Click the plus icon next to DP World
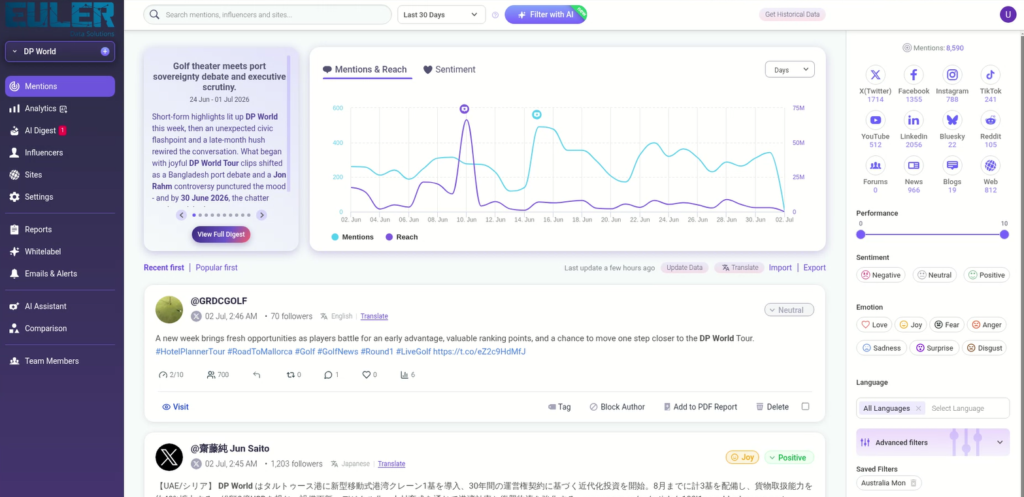The image size is (1024, 497). click(105, 51)
